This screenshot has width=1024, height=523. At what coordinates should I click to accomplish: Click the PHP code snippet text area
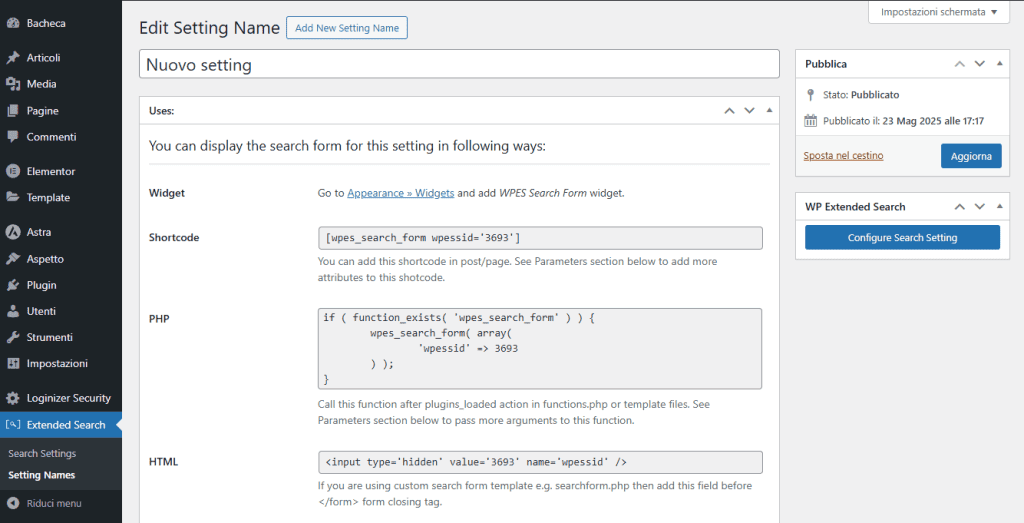[539, 349]
